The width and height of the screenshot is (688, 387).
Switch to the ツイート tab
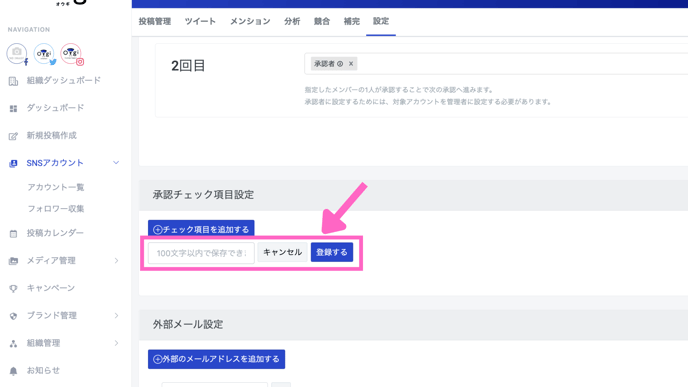coord(200,21)
